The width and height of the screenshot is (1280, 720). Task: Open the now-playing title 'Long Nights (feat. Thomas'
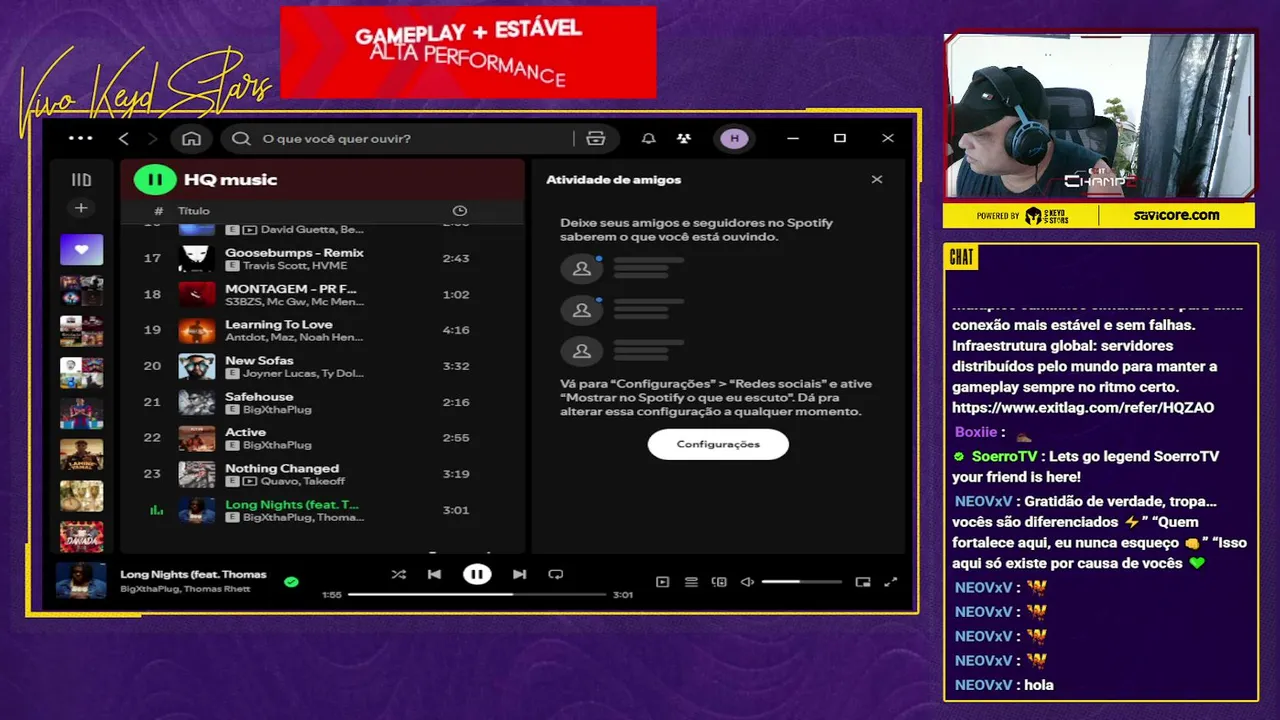point(193,574)
